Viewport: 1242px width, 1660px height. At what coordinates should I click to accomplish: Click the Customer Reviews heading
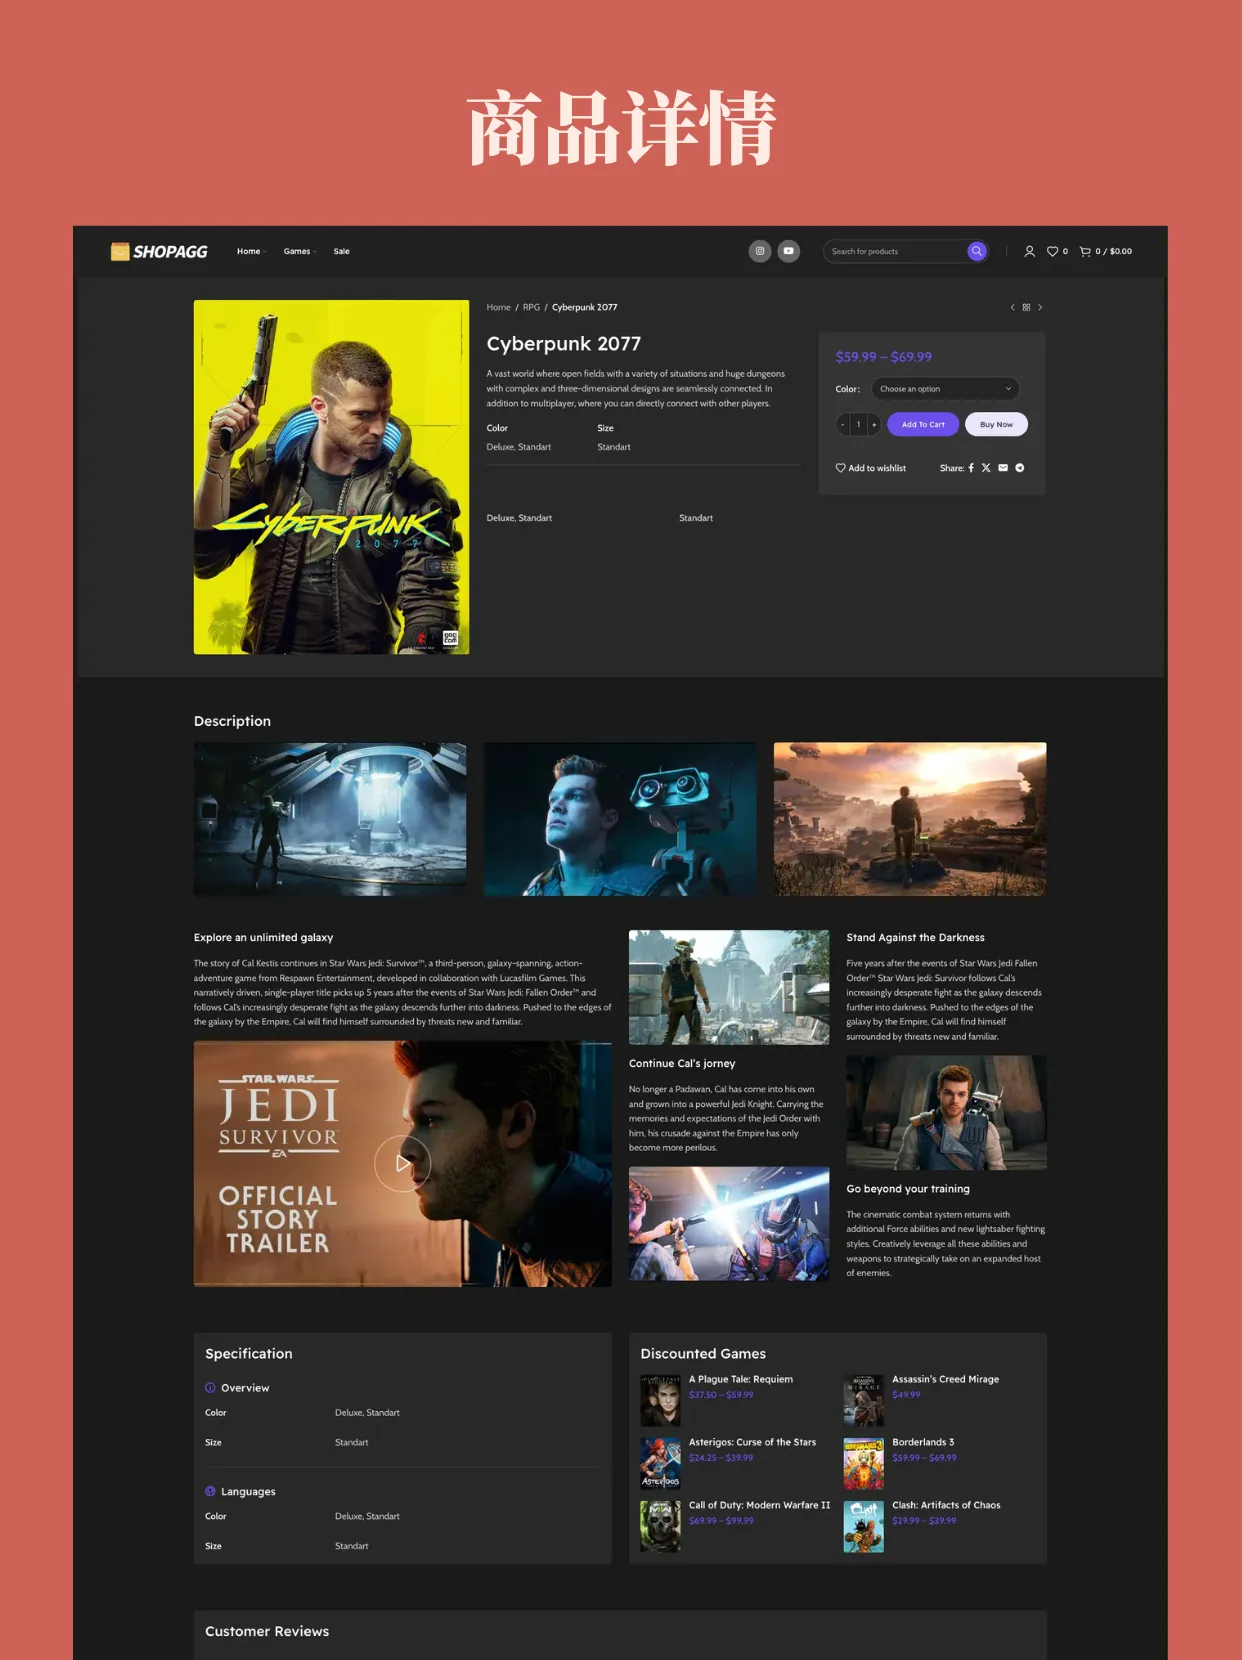coord(267,1631)
